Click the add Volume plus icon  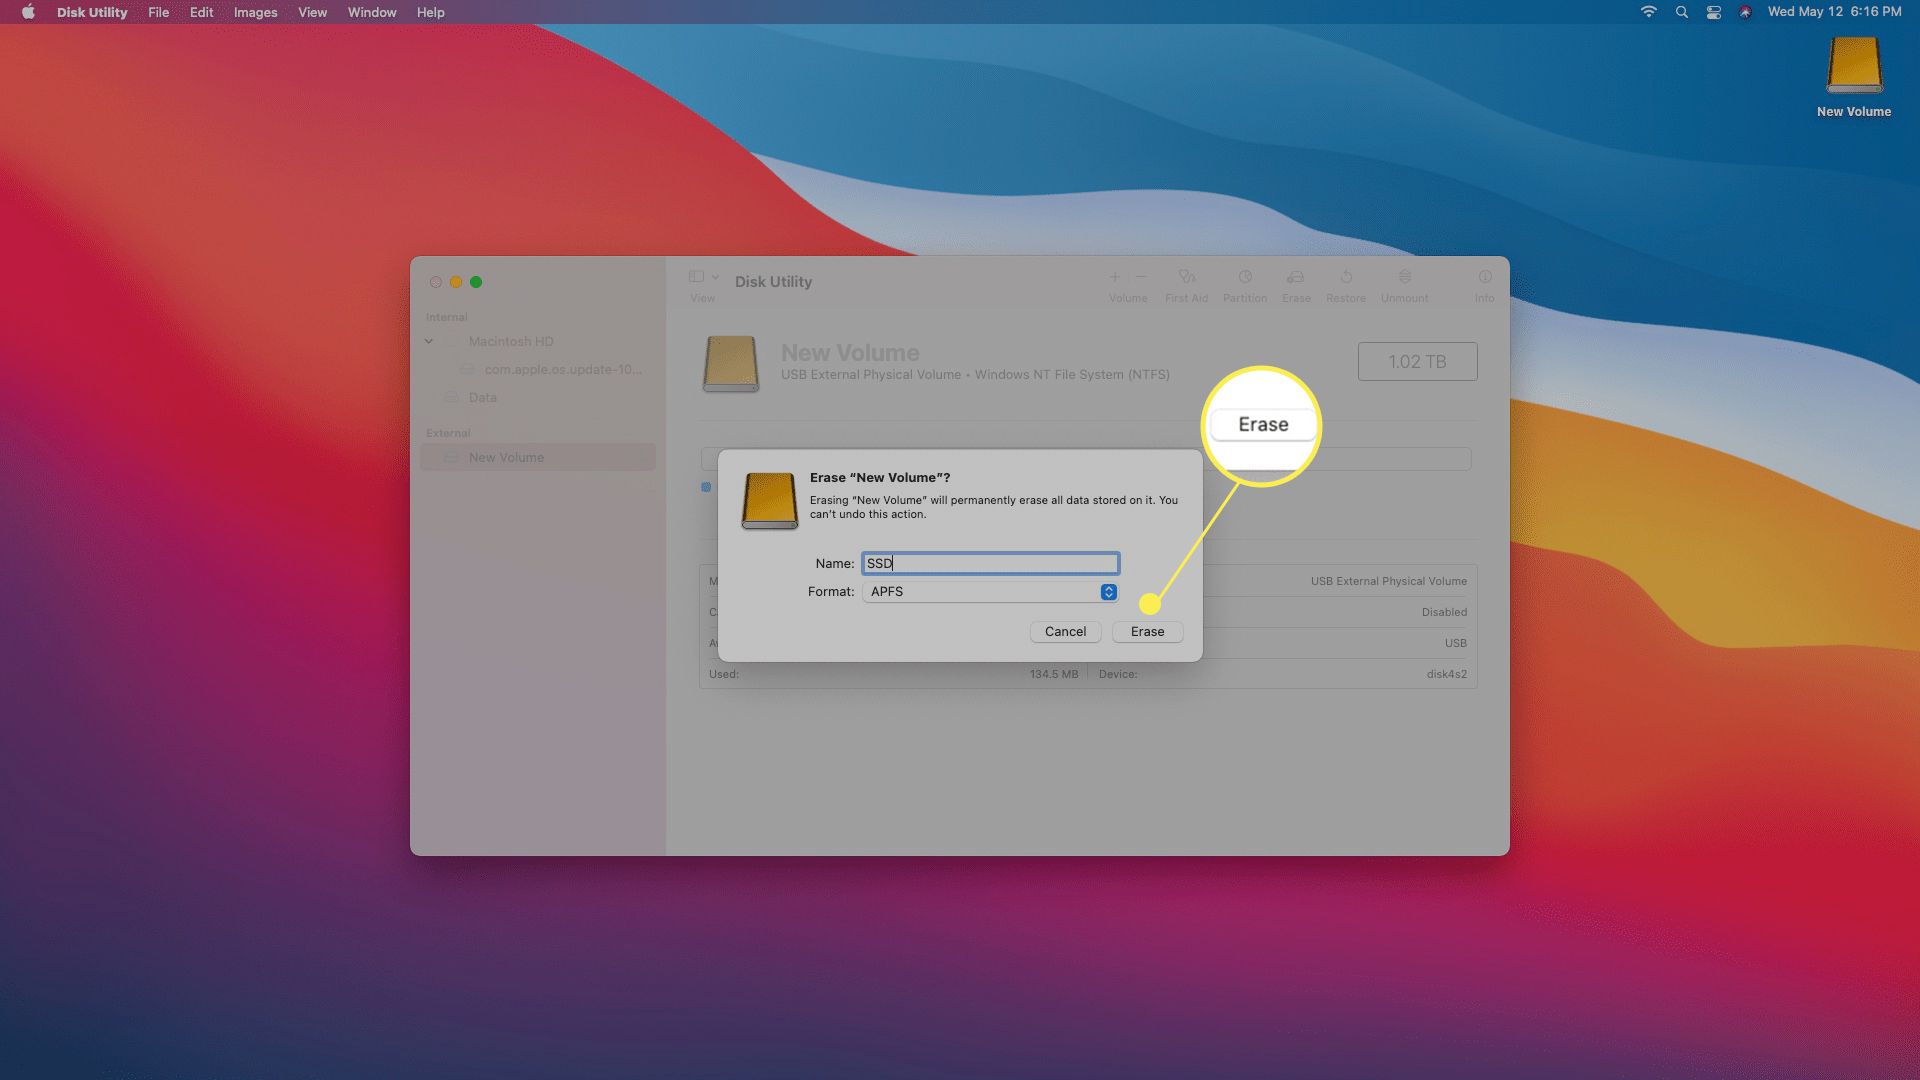click(1115, 277)
